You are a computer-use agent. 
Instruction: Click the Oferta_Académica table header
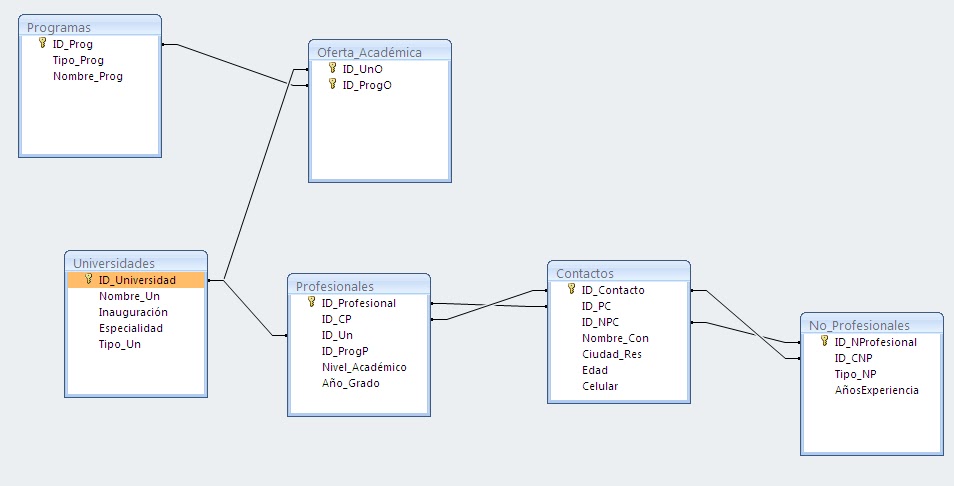pyautogui.click(x=380, y=52)
